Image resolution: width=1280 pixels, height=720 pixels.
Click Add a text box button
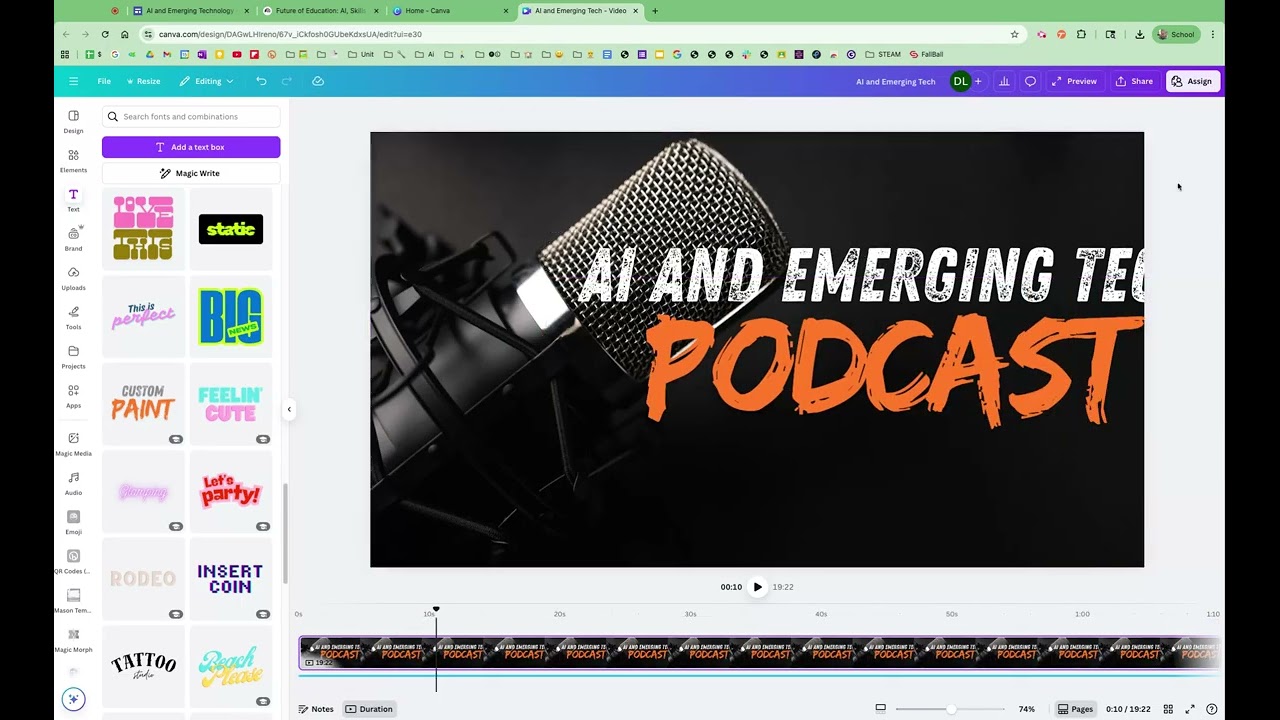click(191, 147)
